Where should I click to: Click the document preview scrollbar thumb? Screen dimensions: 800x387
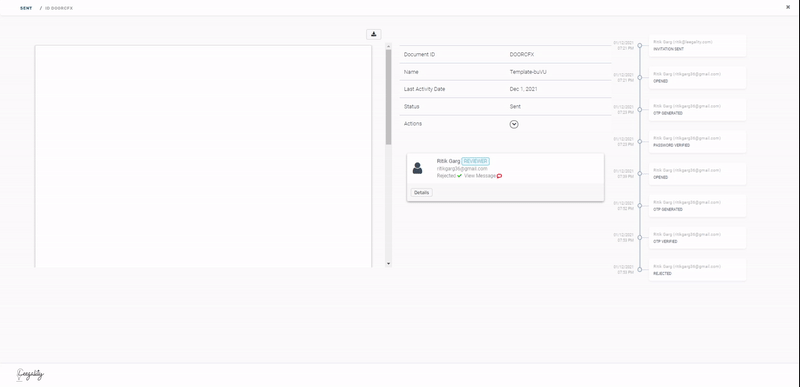pos(388,97)
